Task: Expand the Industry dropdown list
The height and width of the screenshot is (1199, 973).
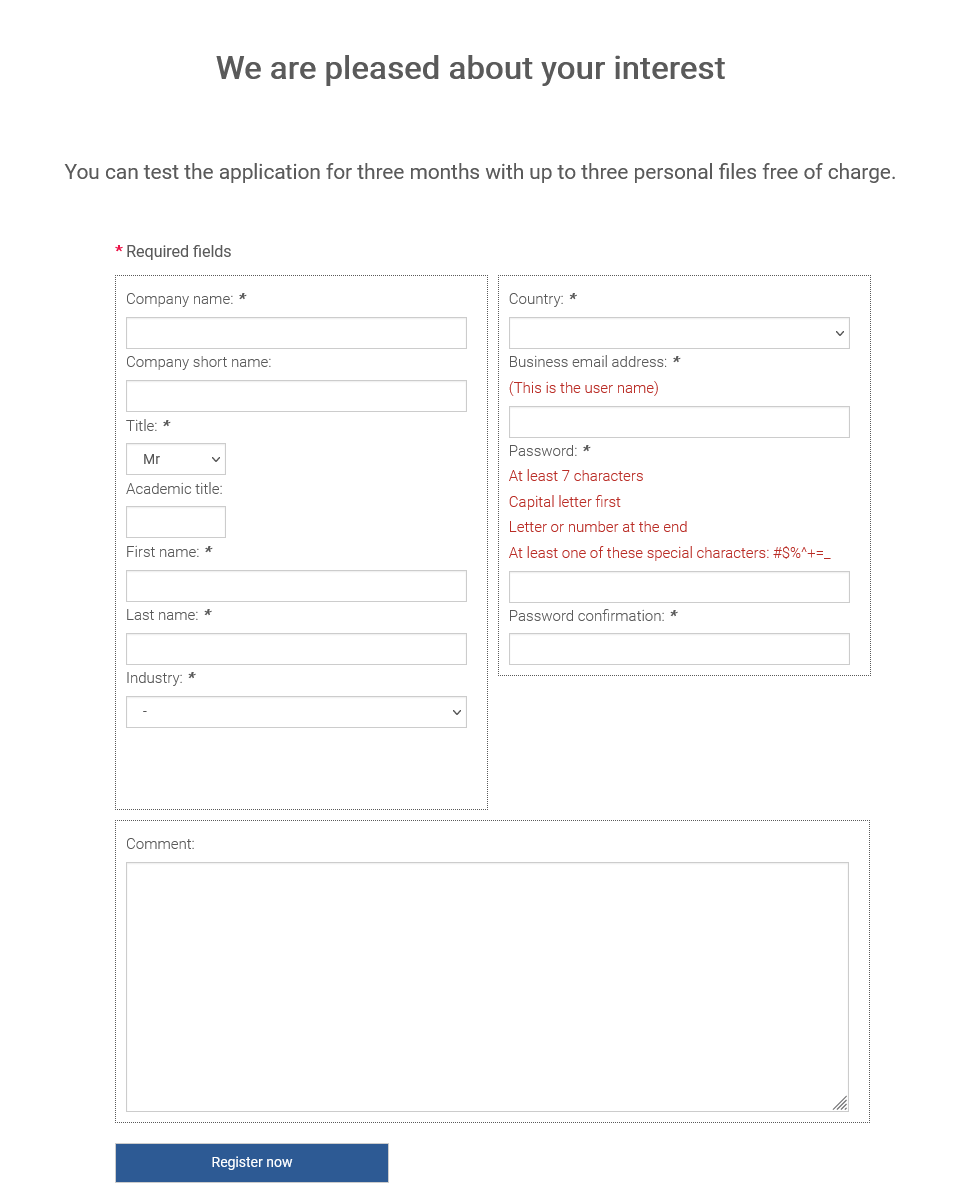Action: point(296,712)
